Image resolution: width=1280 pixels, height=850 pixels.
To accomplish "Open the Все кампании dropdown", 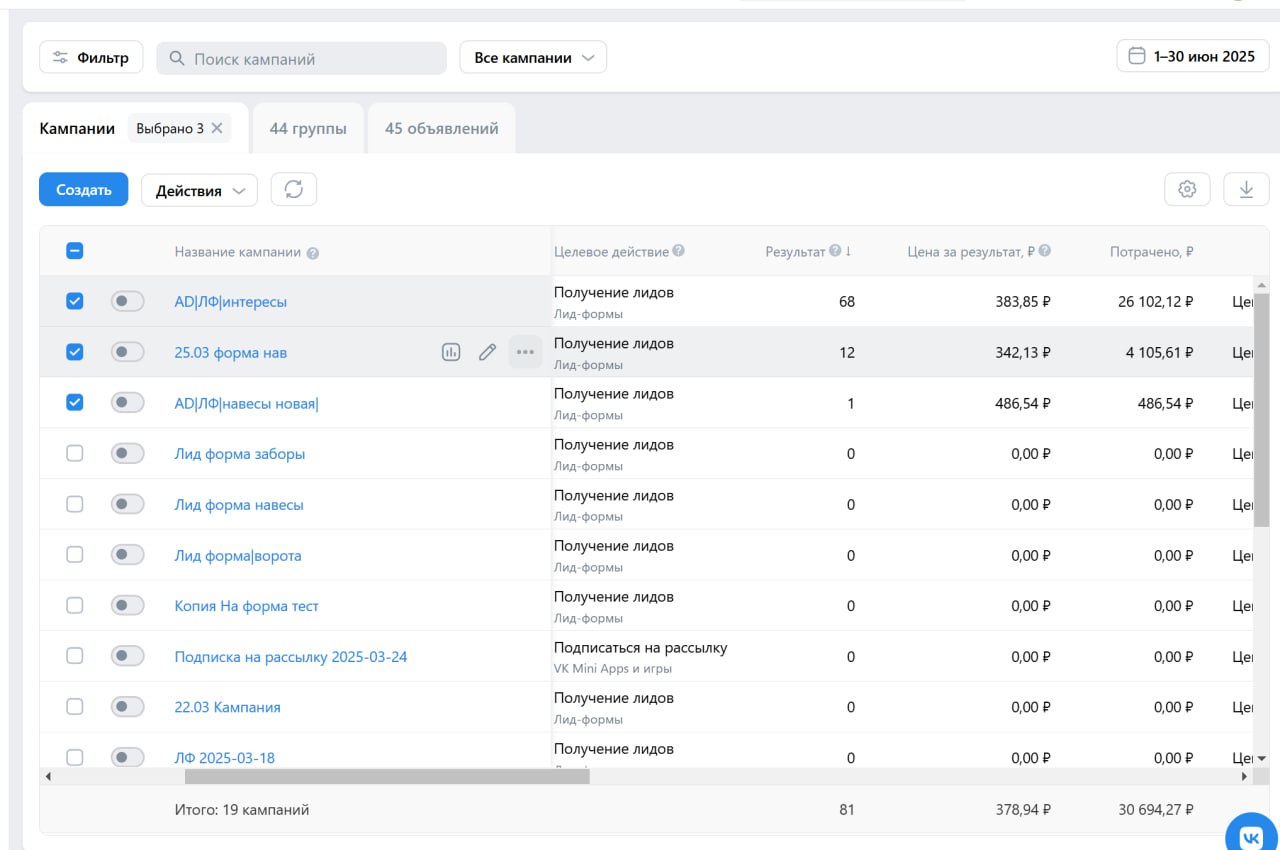I will point(533,57).
